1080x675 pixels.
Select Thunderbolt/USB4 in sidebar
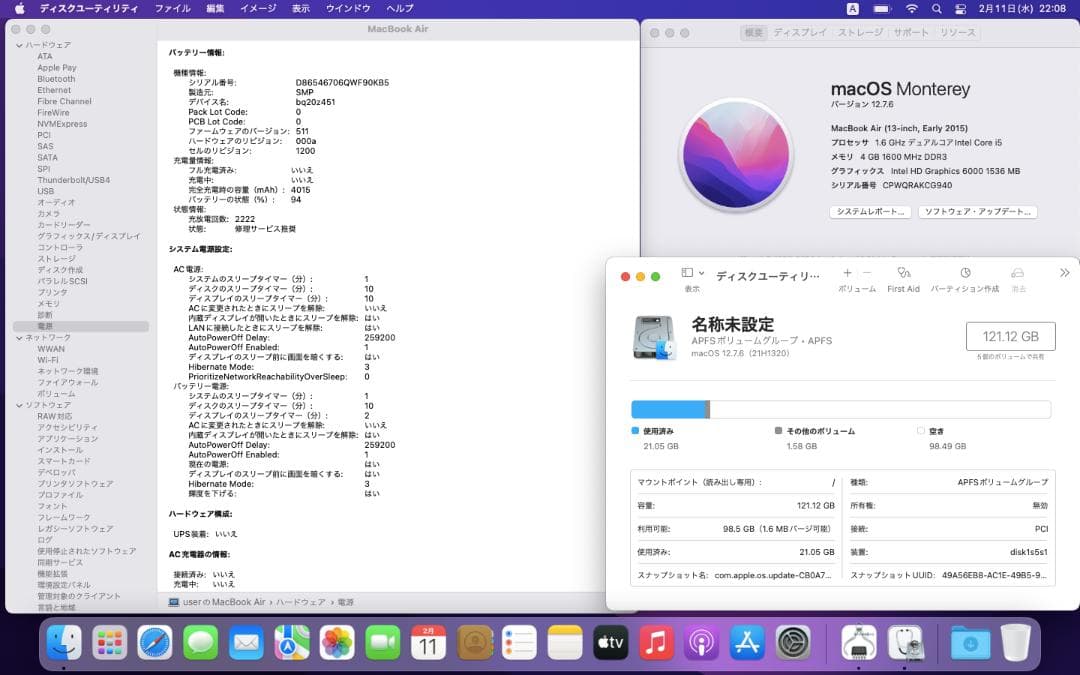coord(74,180)
